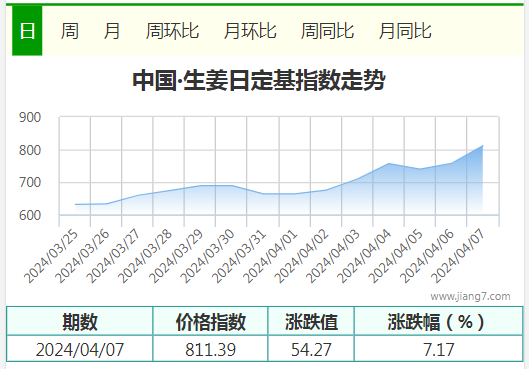Click the 2024/03/28 x-axis date label
Image resolution: width=529 pixels, height=369 pixels.
point(145,256)
